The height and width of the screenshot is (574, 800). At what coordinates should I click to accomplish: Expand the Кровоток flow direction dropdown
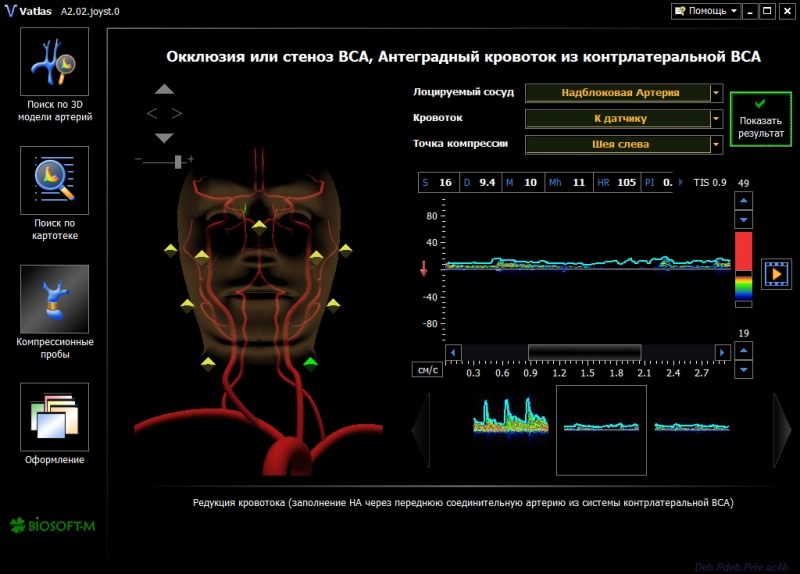[x=716, y=119]
